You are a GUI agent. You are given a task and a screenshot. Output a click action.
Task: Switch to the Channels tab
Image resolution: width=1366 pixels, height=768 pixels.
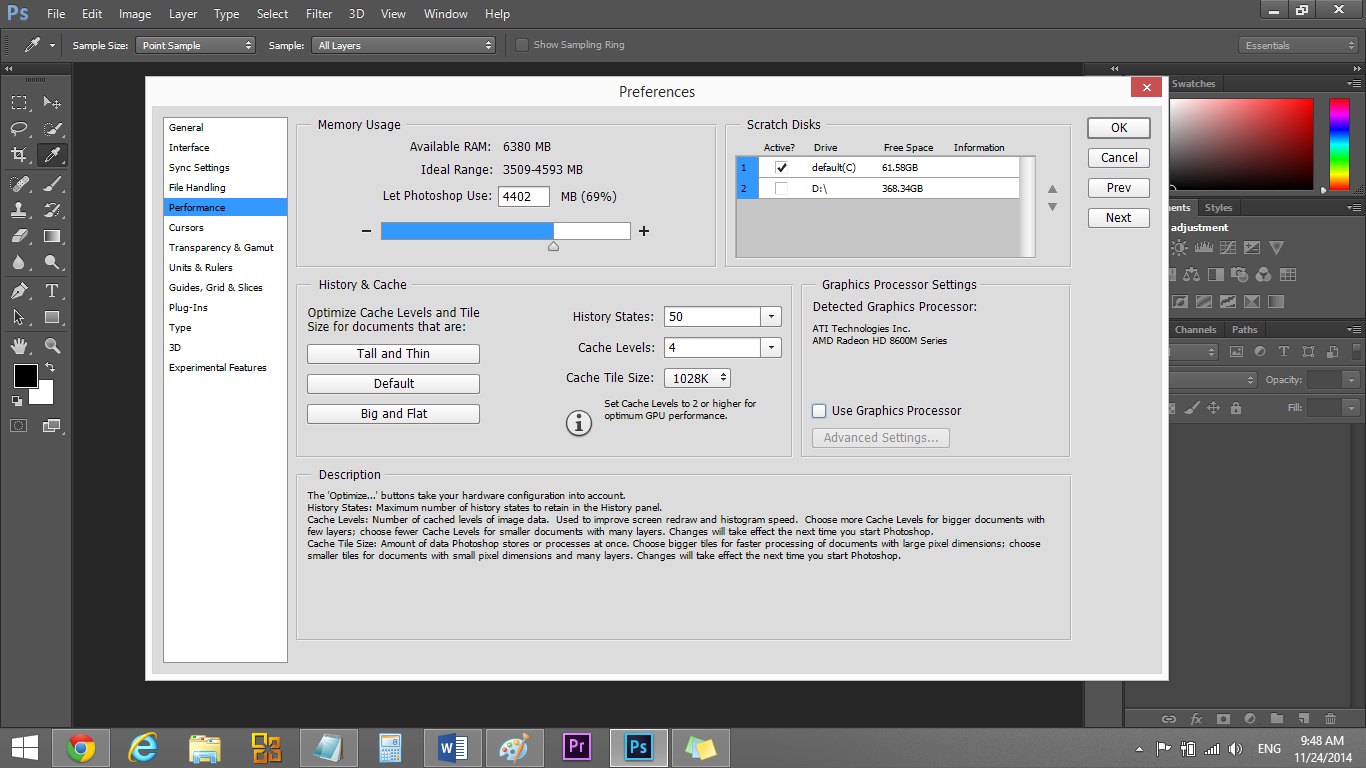click(x=1195, y=329)
